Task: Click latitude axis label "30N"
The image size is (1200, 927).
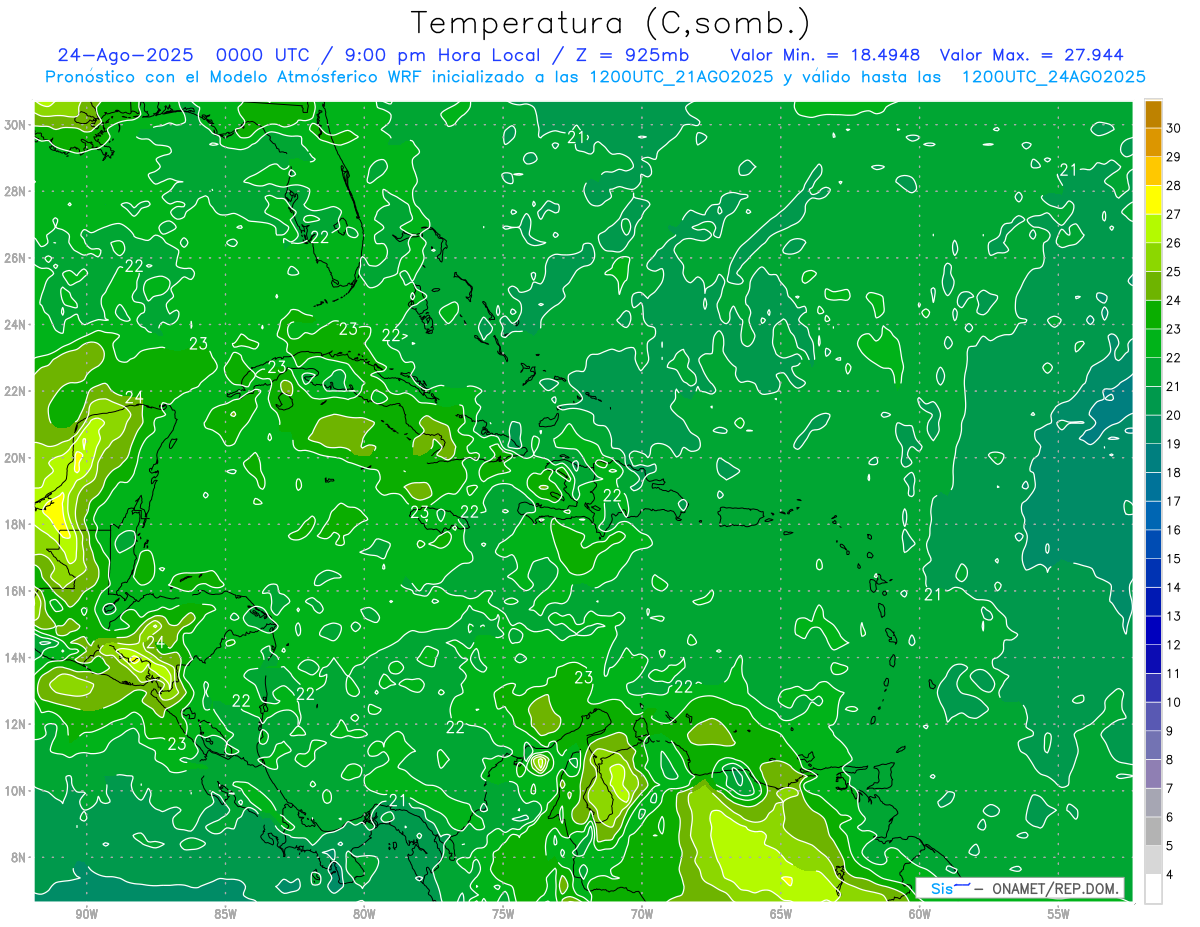Action: click(x=15, y=125)
